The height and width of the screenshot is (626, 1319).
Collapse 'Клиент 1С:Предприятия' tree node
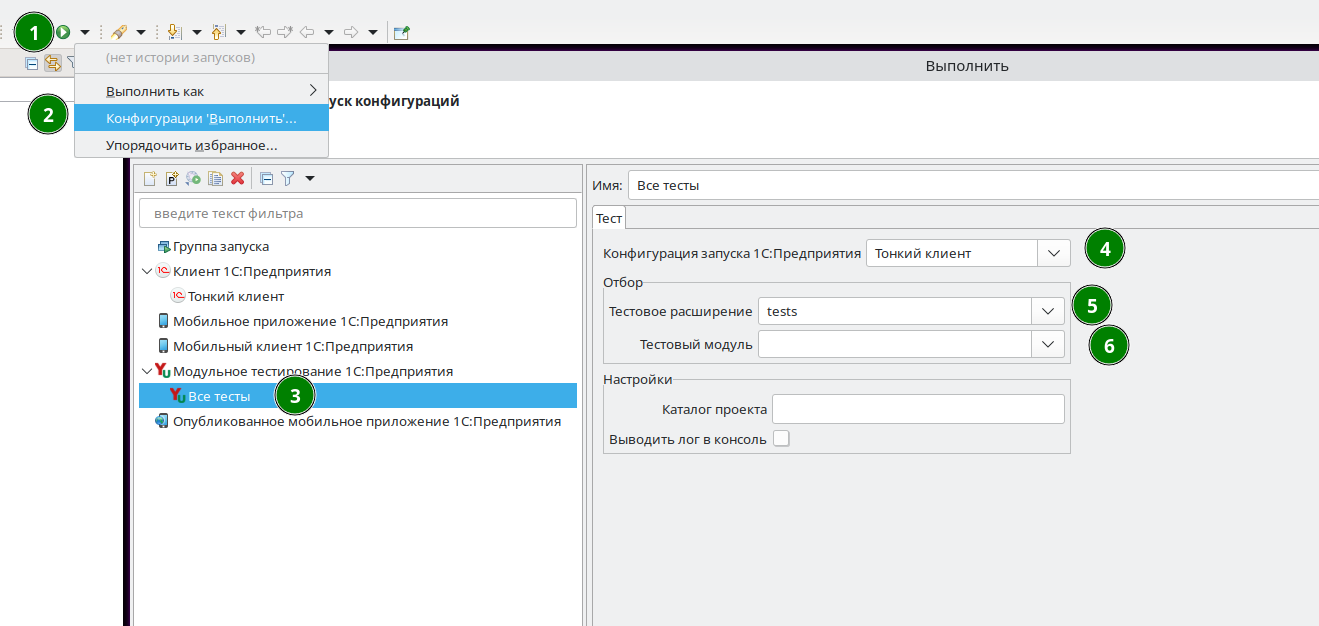tap(147, 271)
